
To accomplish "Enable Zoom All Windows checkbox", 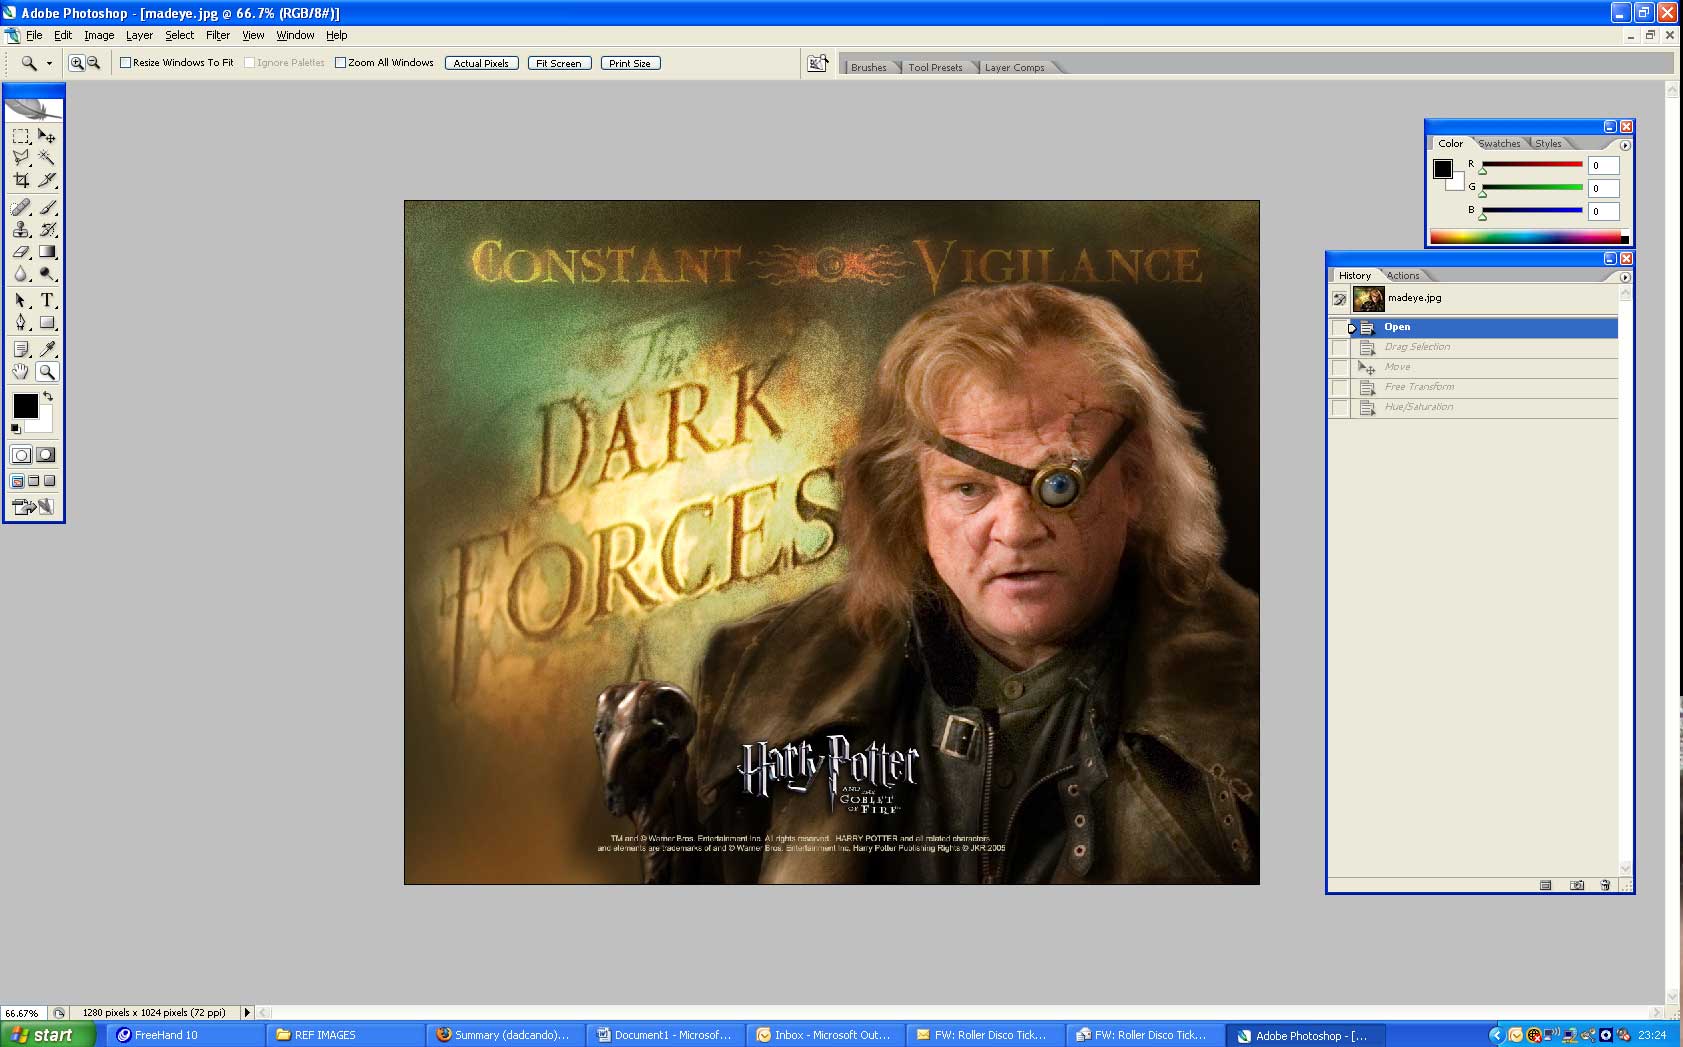I will coord(340,63).
